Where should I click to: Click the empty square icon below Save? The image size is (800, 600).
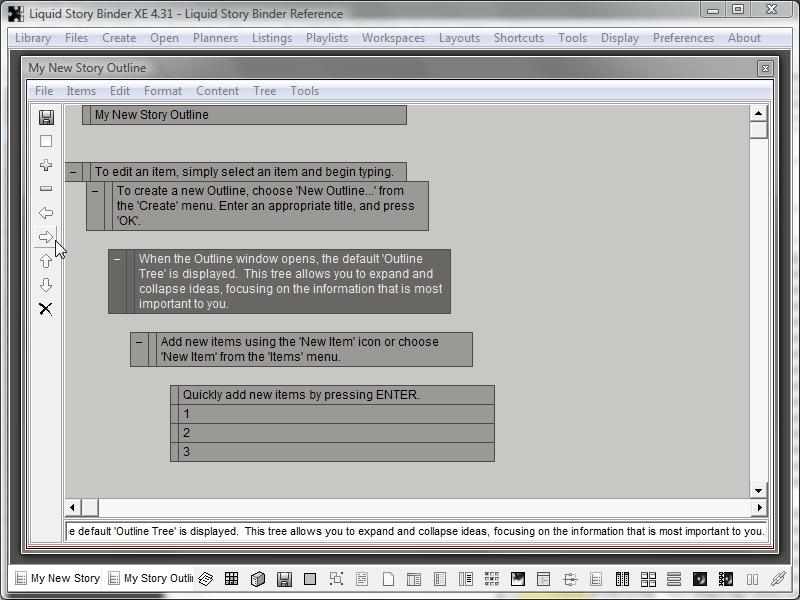pyautogui.click(x=46, y=141)
